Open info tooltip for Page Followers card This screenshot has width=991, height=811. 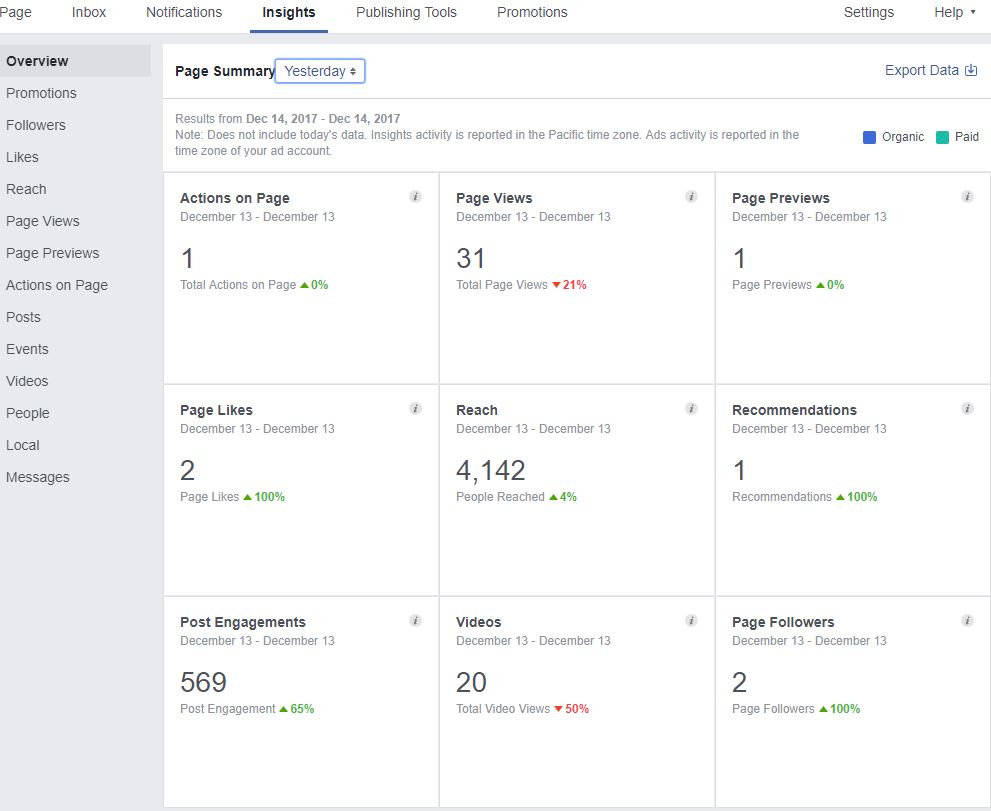pyautogui.click(x=967, y=621)
